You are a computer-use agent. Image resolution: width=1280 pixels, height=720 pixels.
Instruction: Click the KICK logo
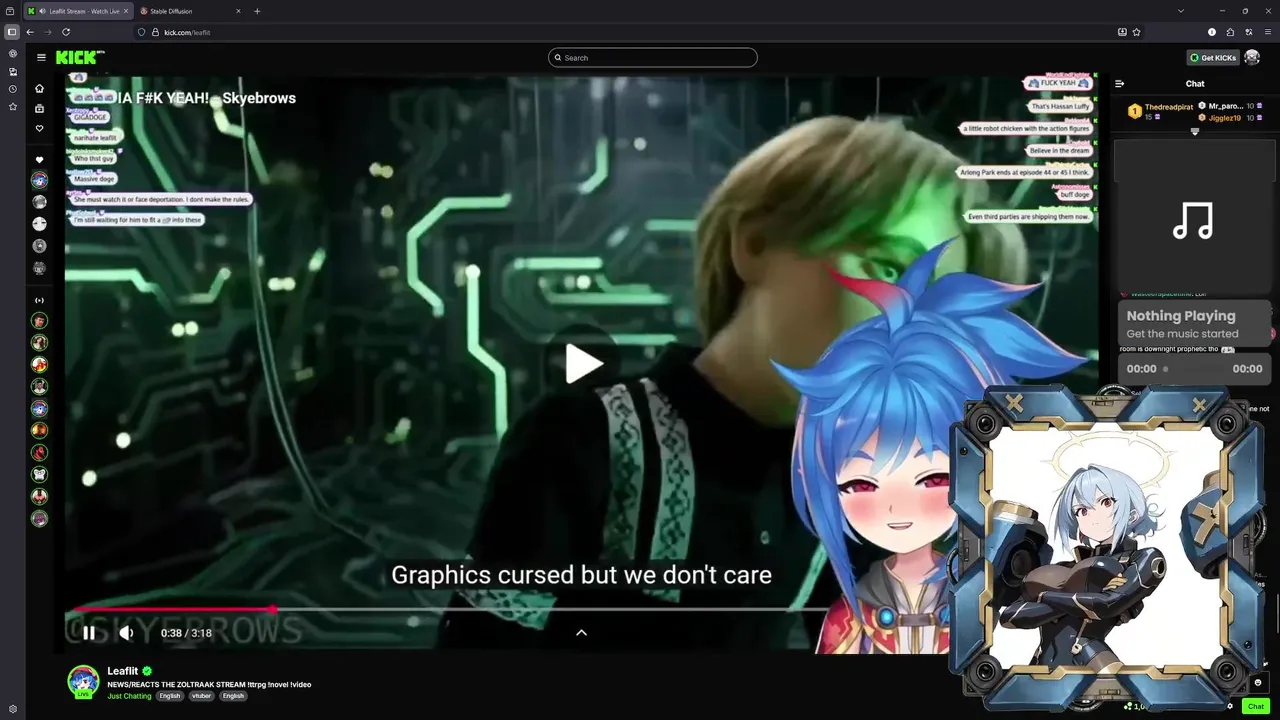[x=76, y=57]
